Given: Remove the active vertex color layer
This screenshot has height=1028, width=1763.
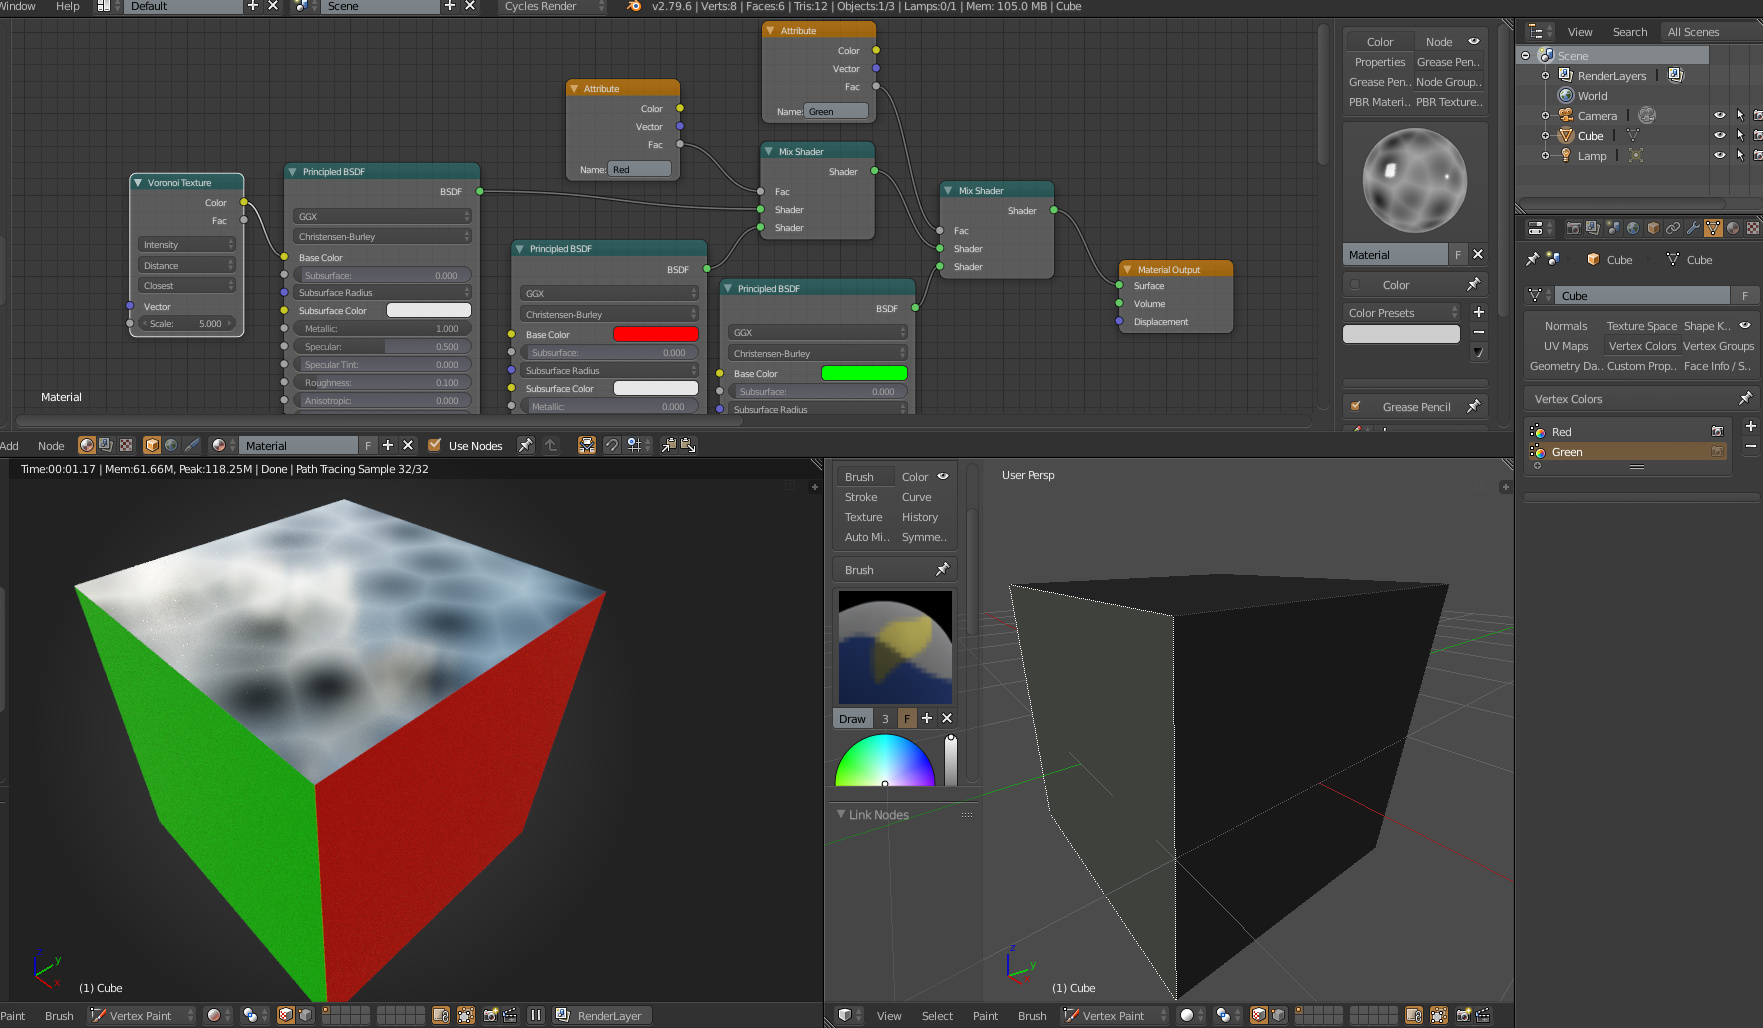Looking at the screenshot, I should 1751,446.
